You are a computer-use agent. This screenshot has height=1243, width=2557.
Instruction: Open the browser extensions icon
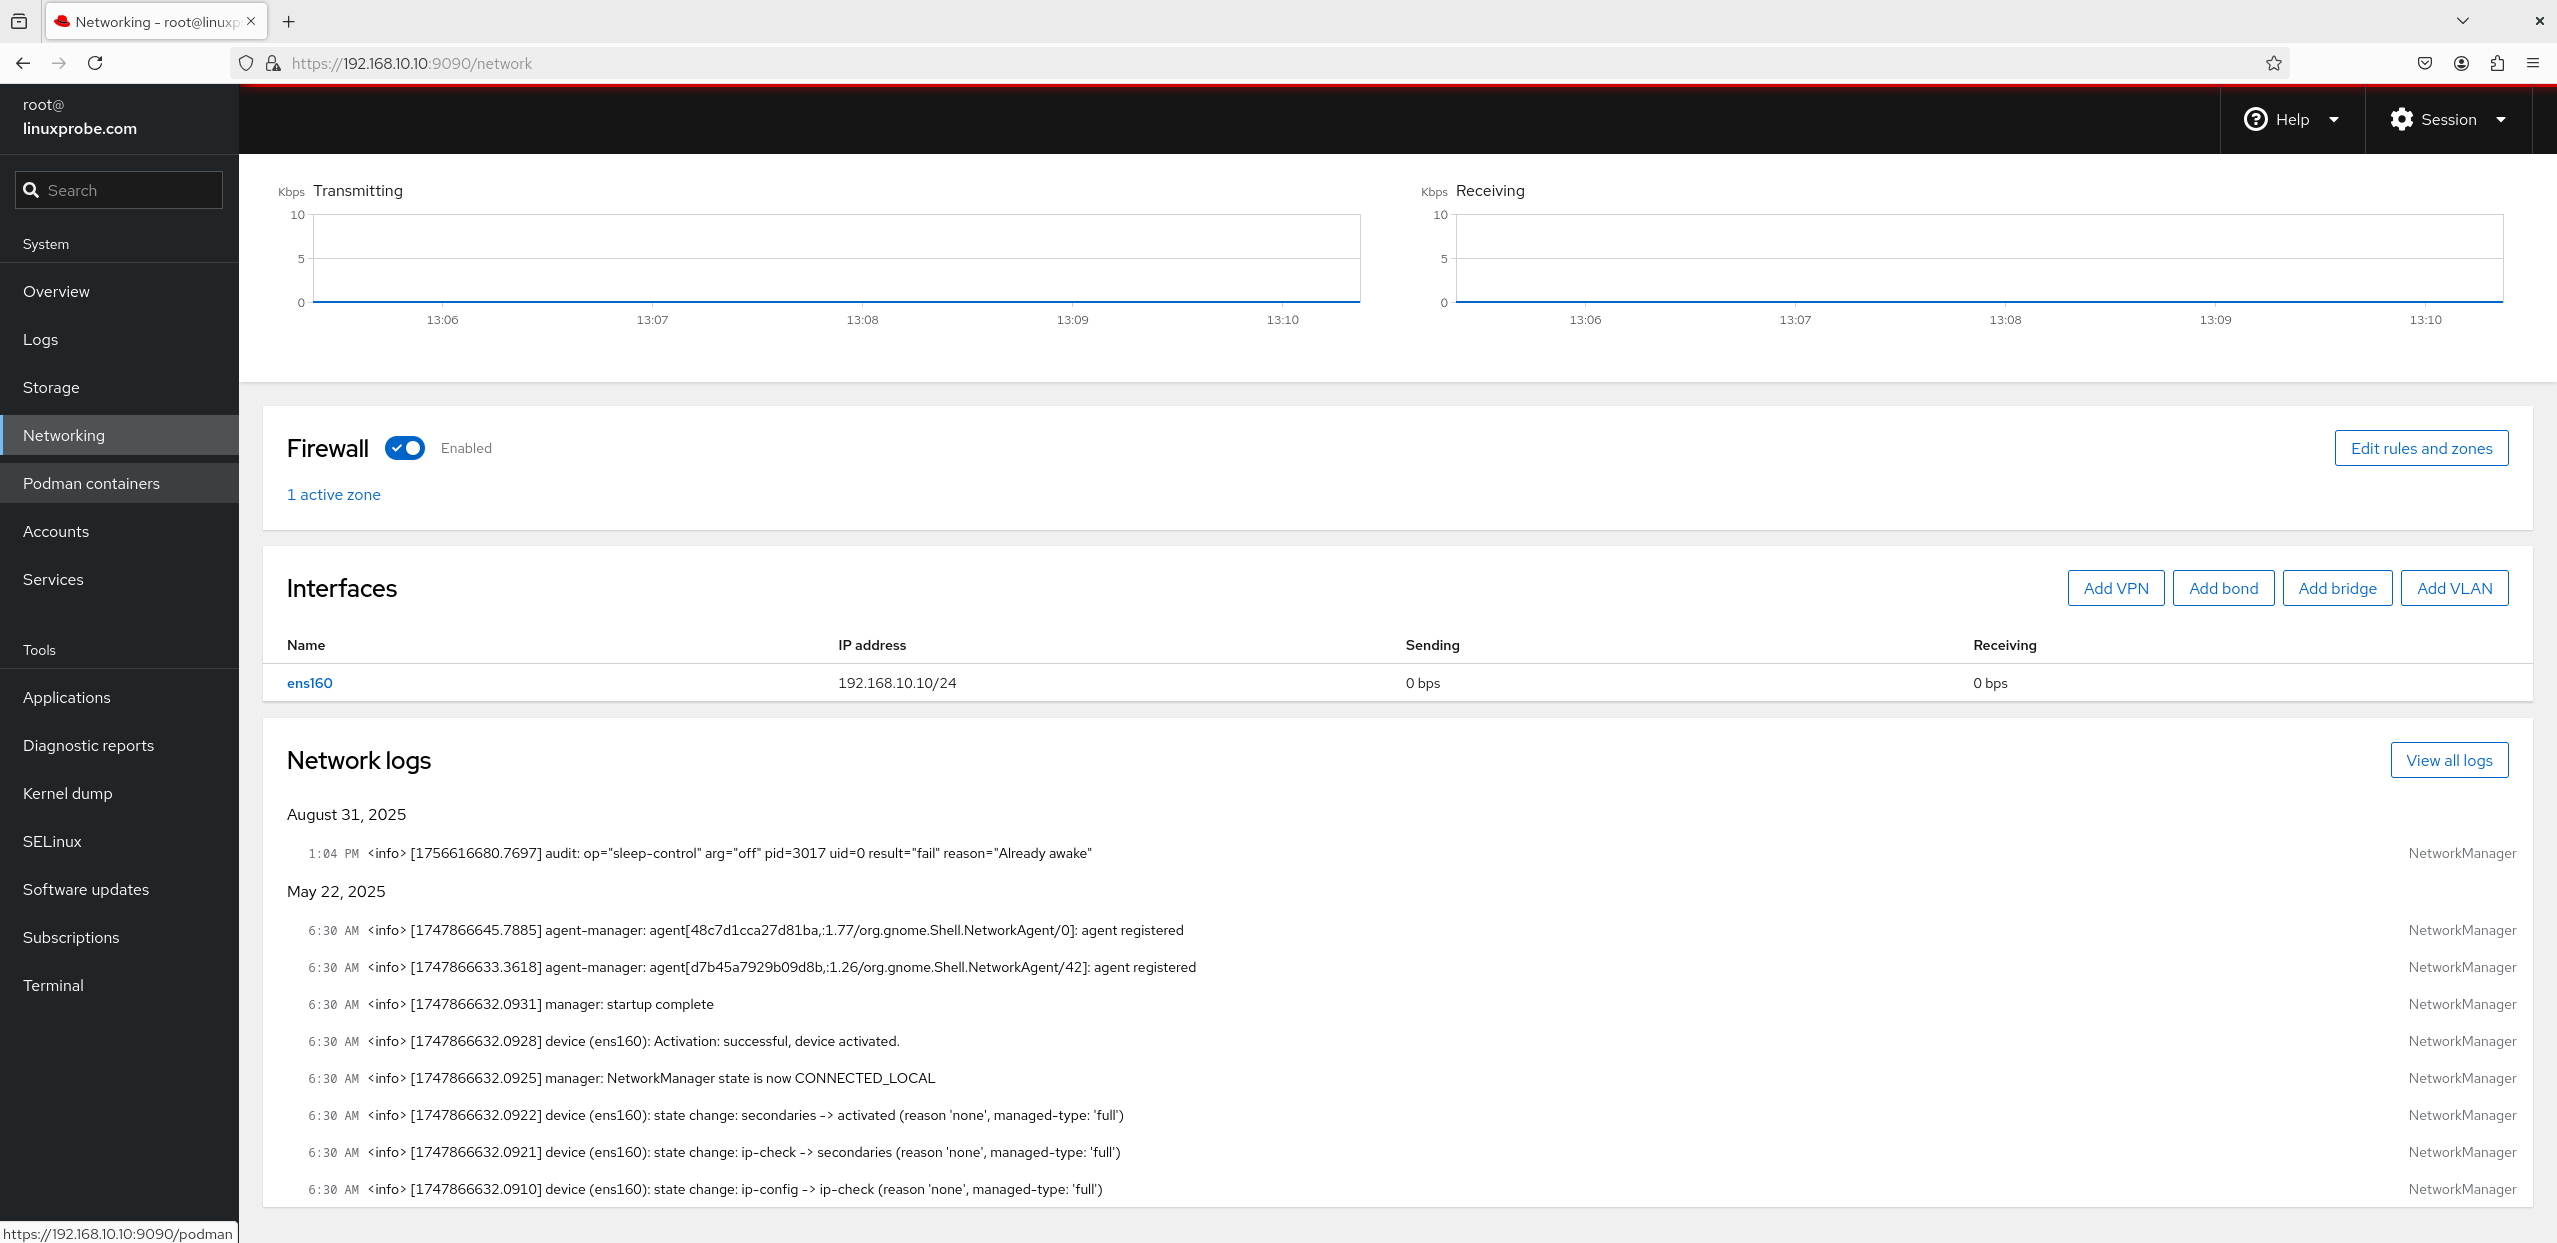pos(2497,63)
